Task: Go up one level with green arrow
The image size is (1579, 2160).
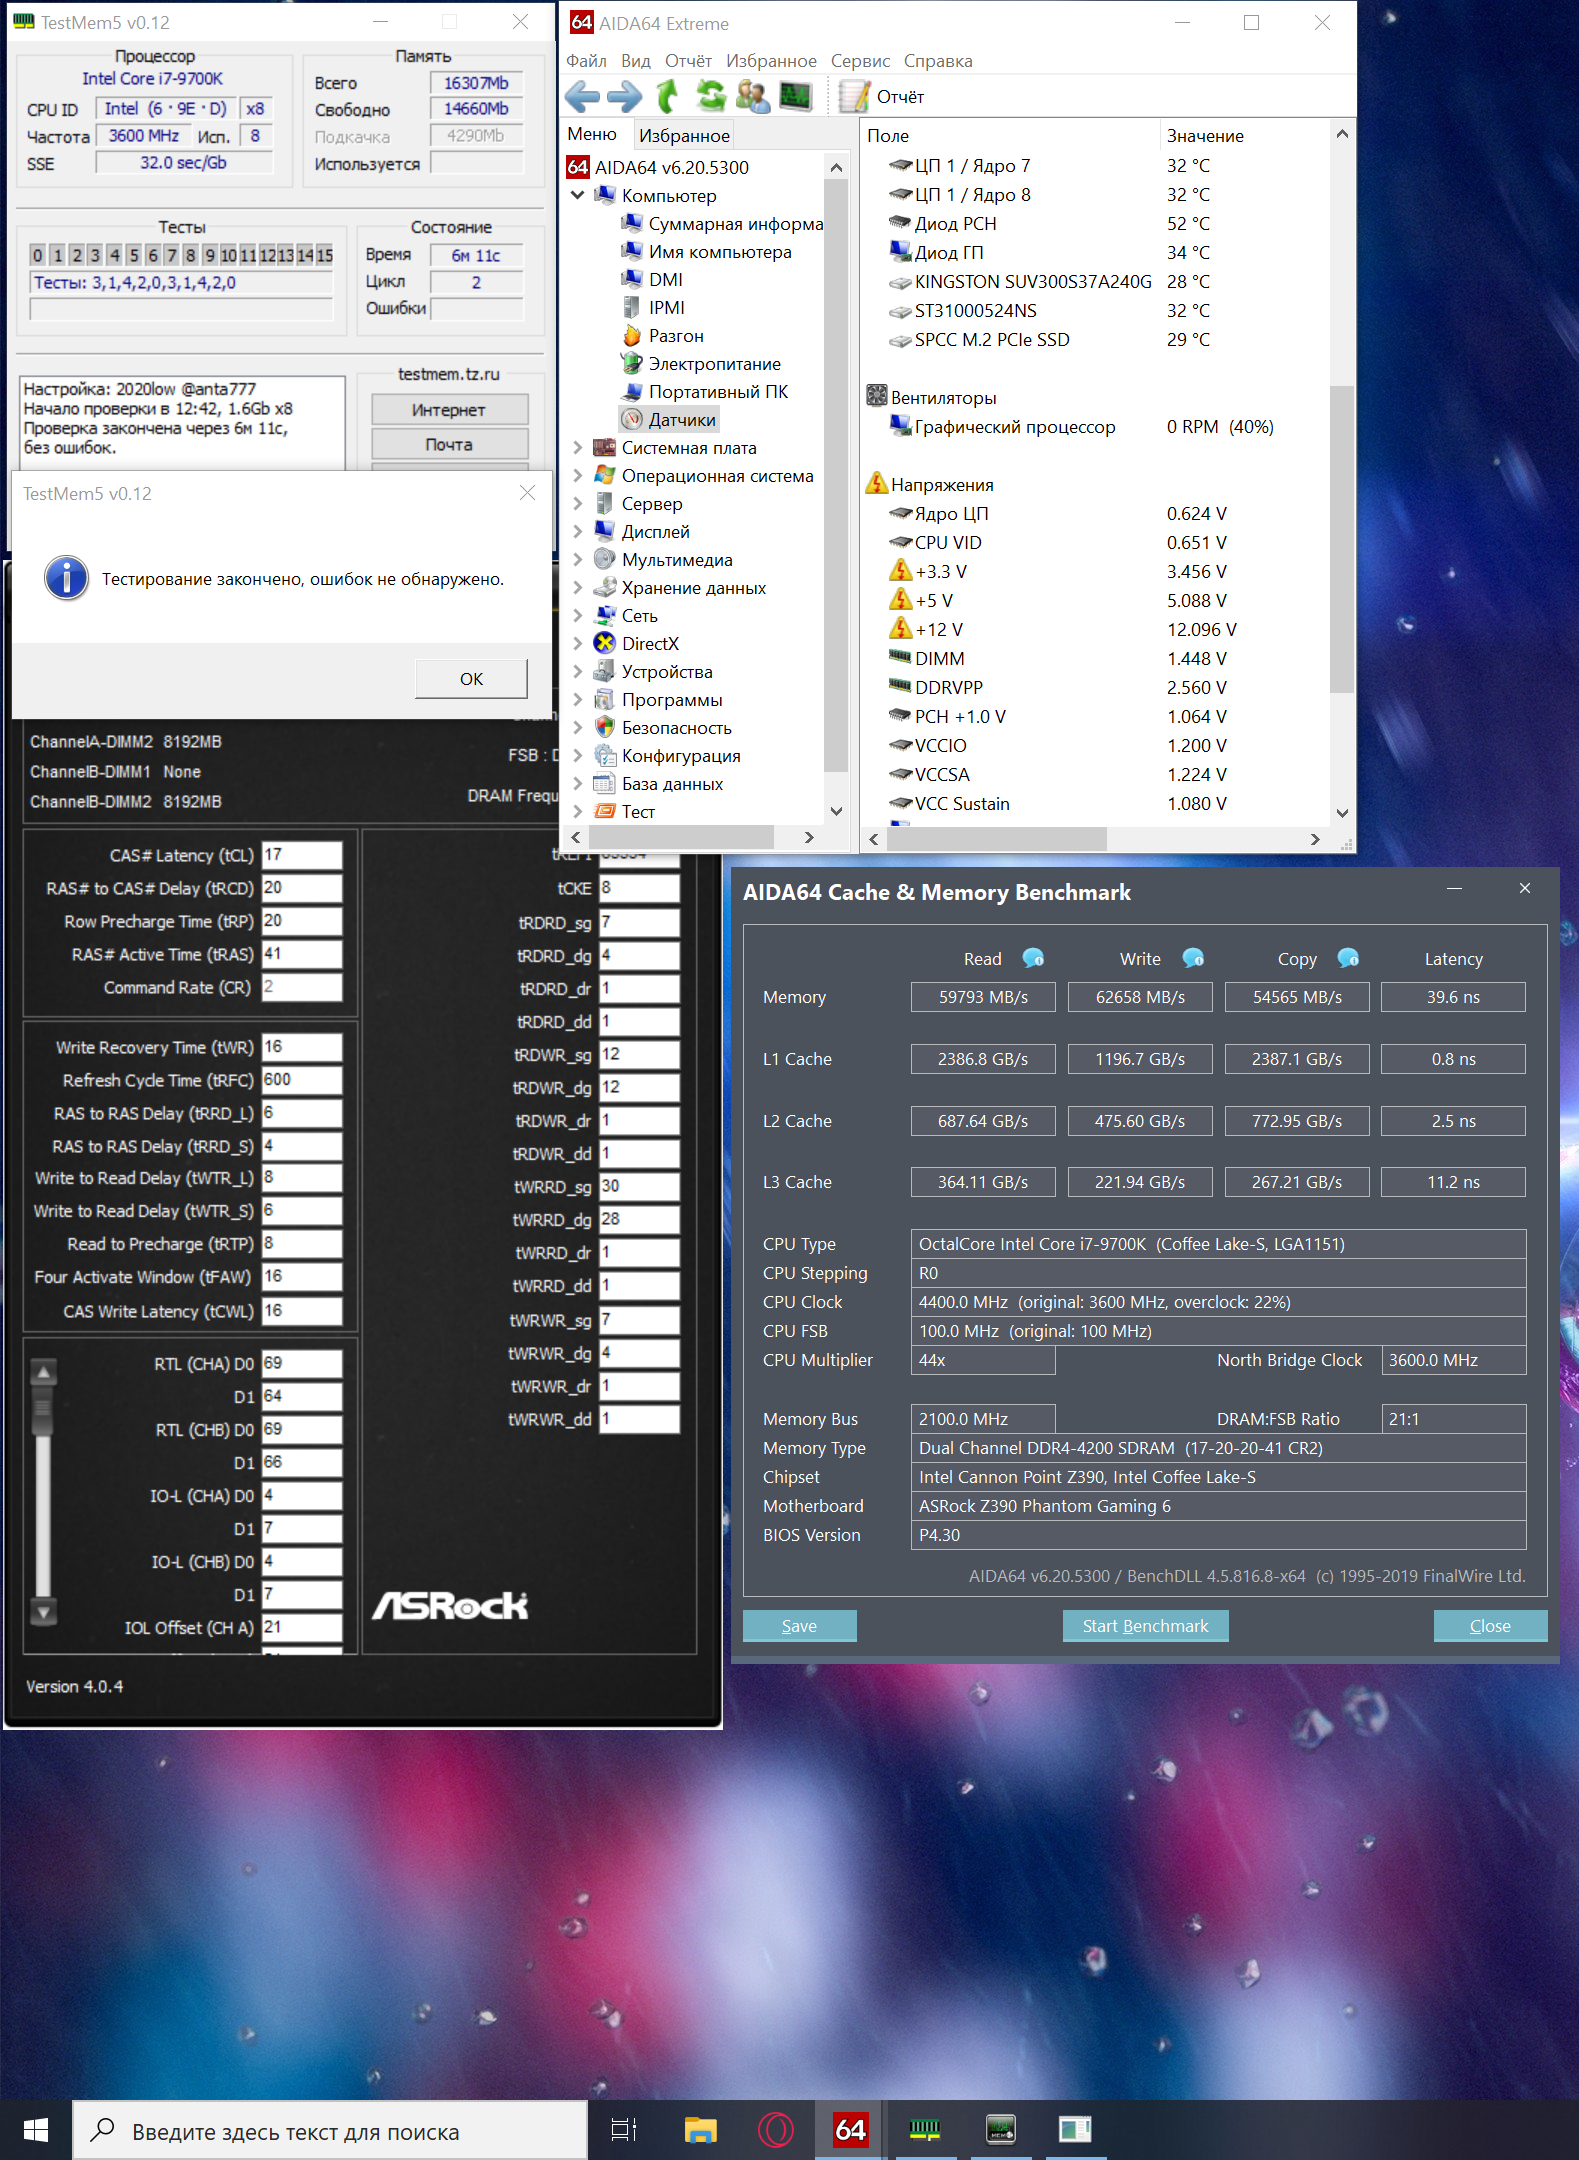Action: coord(667,97)
